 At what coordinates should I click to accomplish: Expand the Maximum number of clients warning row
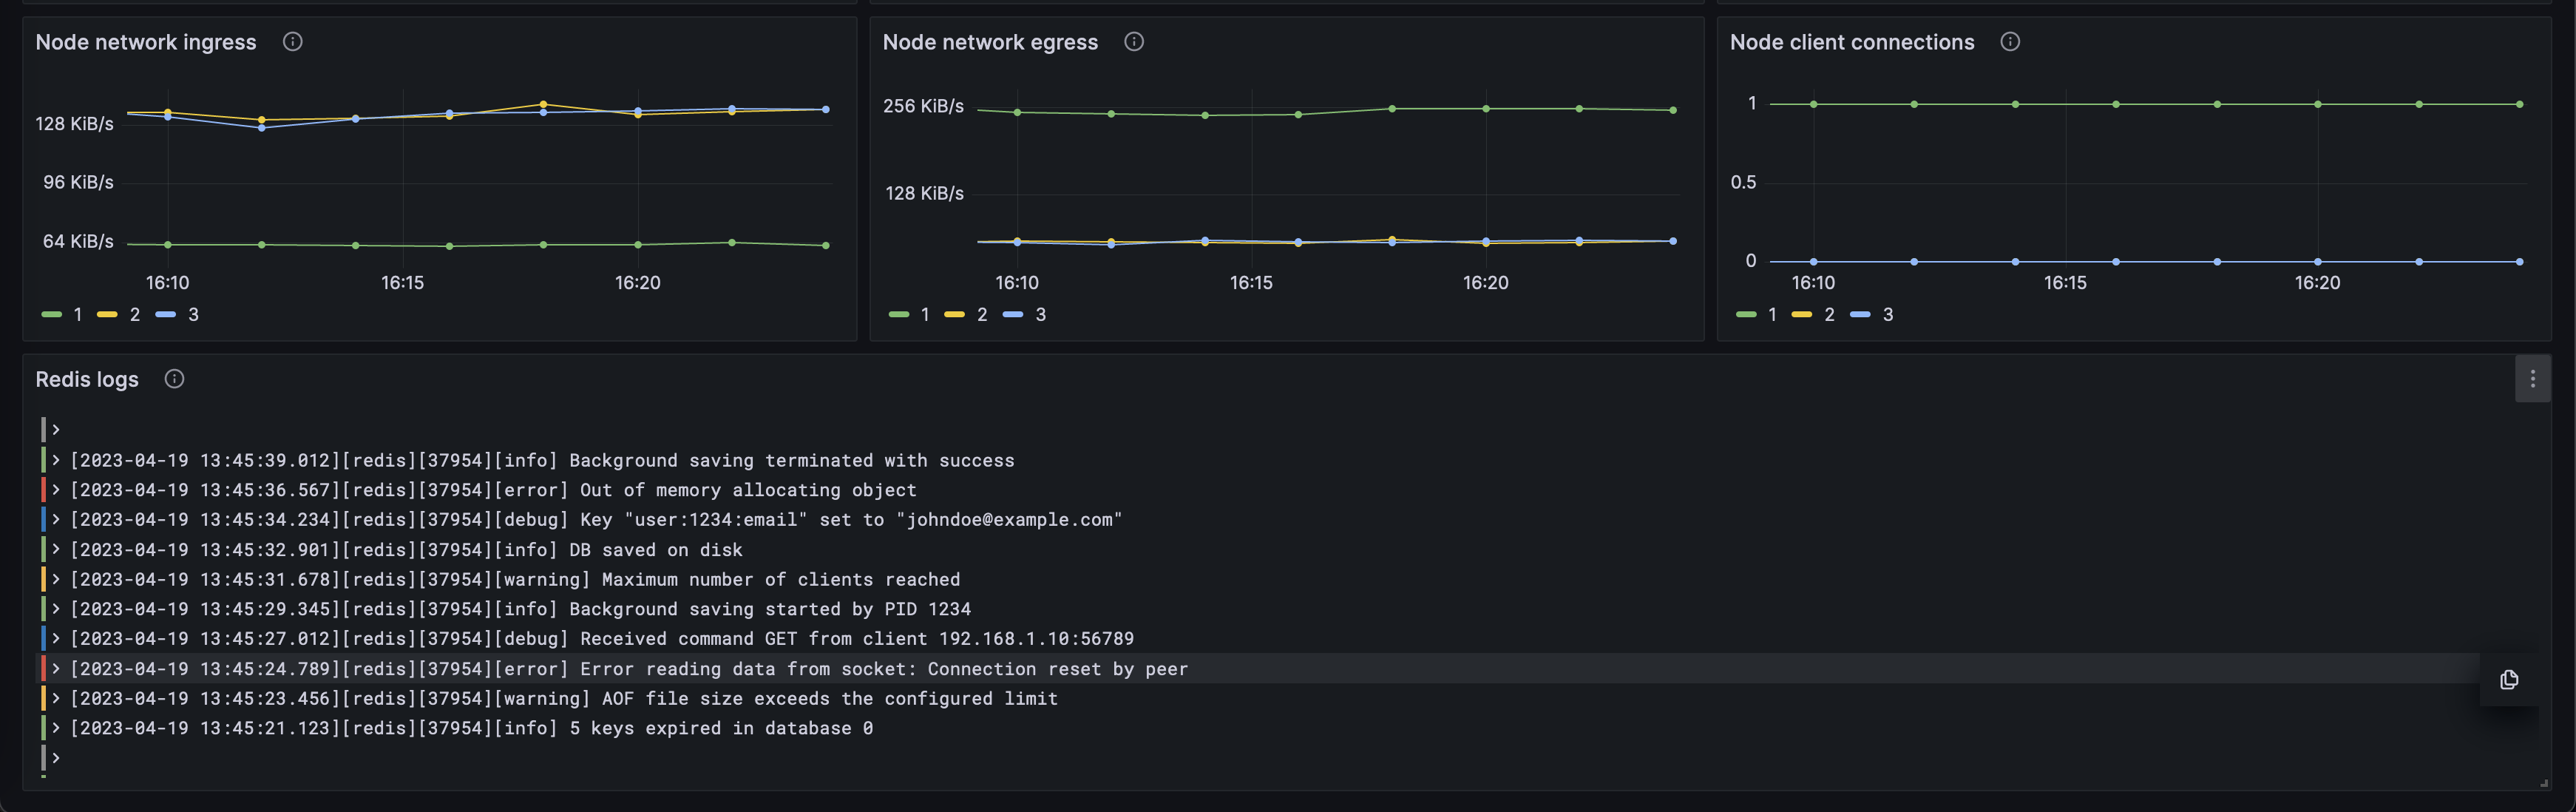56,580
